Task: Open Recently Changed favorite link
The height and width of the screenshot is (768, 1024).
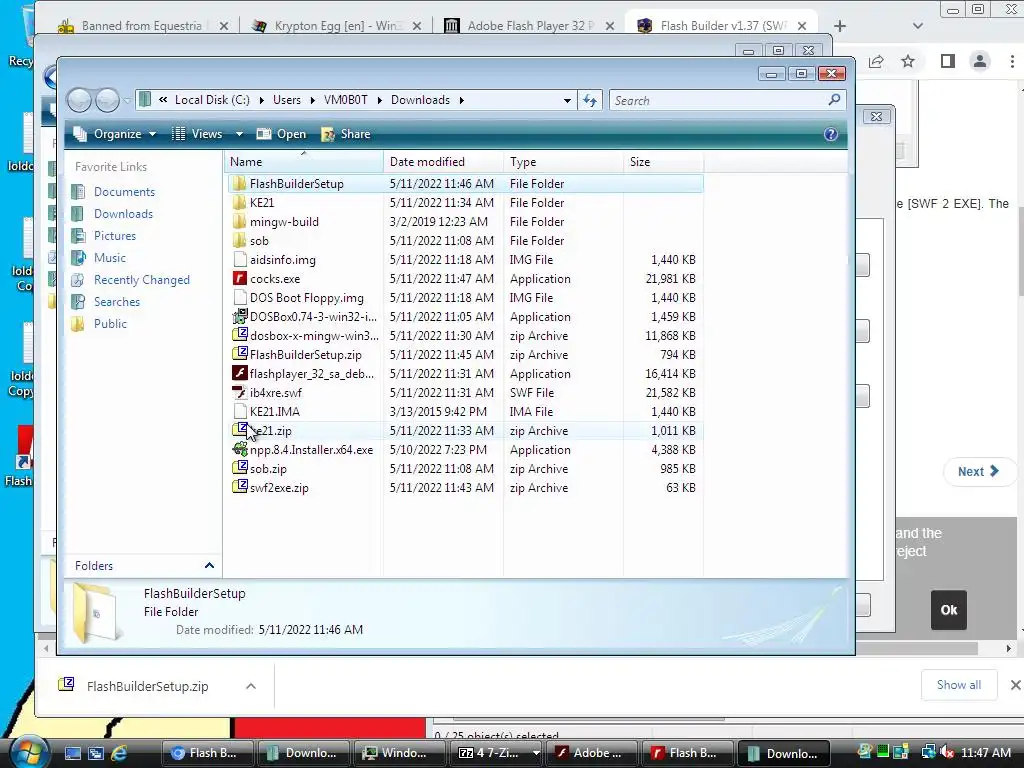Action: (x=142, y=280)
